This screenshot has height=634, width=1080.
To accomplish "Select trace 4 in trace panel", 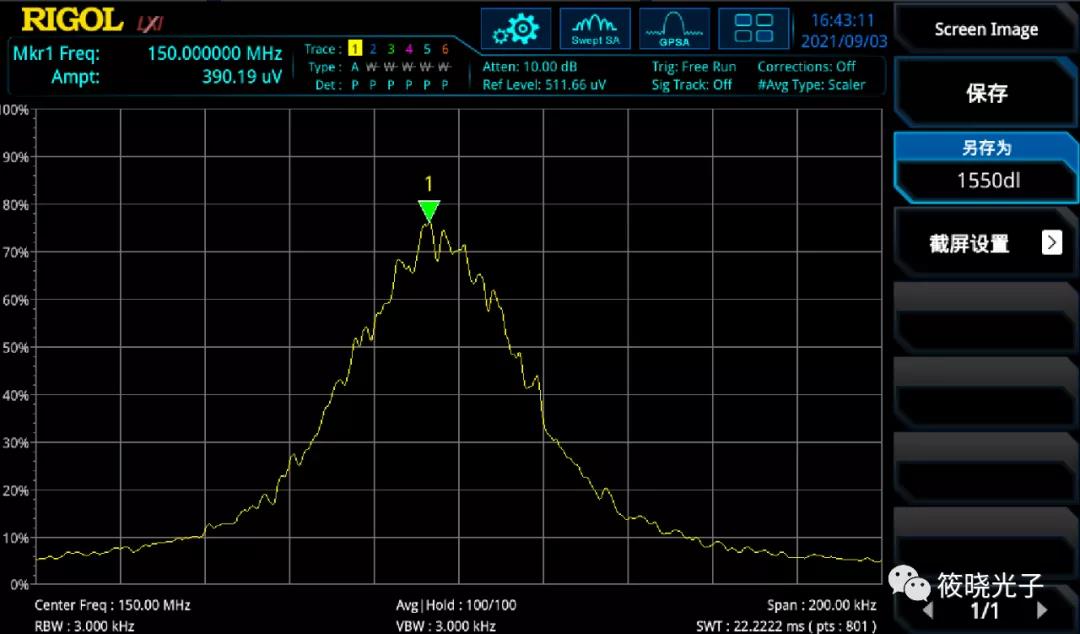I will (x=409, y=49).
